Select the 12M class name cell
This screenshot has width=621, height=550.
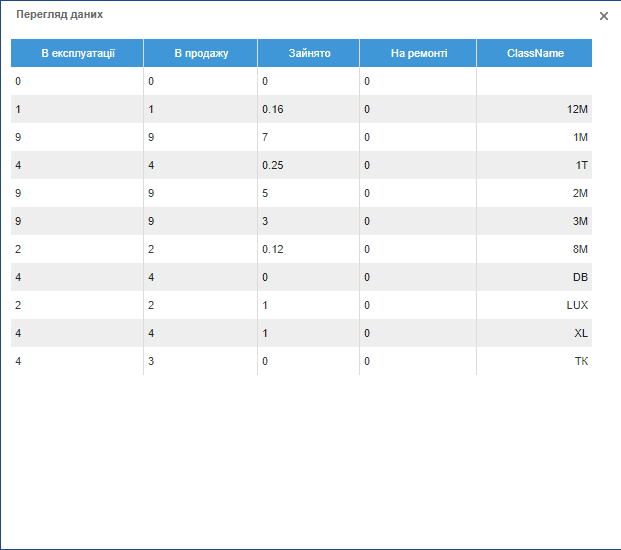click(x=577, y=109)
